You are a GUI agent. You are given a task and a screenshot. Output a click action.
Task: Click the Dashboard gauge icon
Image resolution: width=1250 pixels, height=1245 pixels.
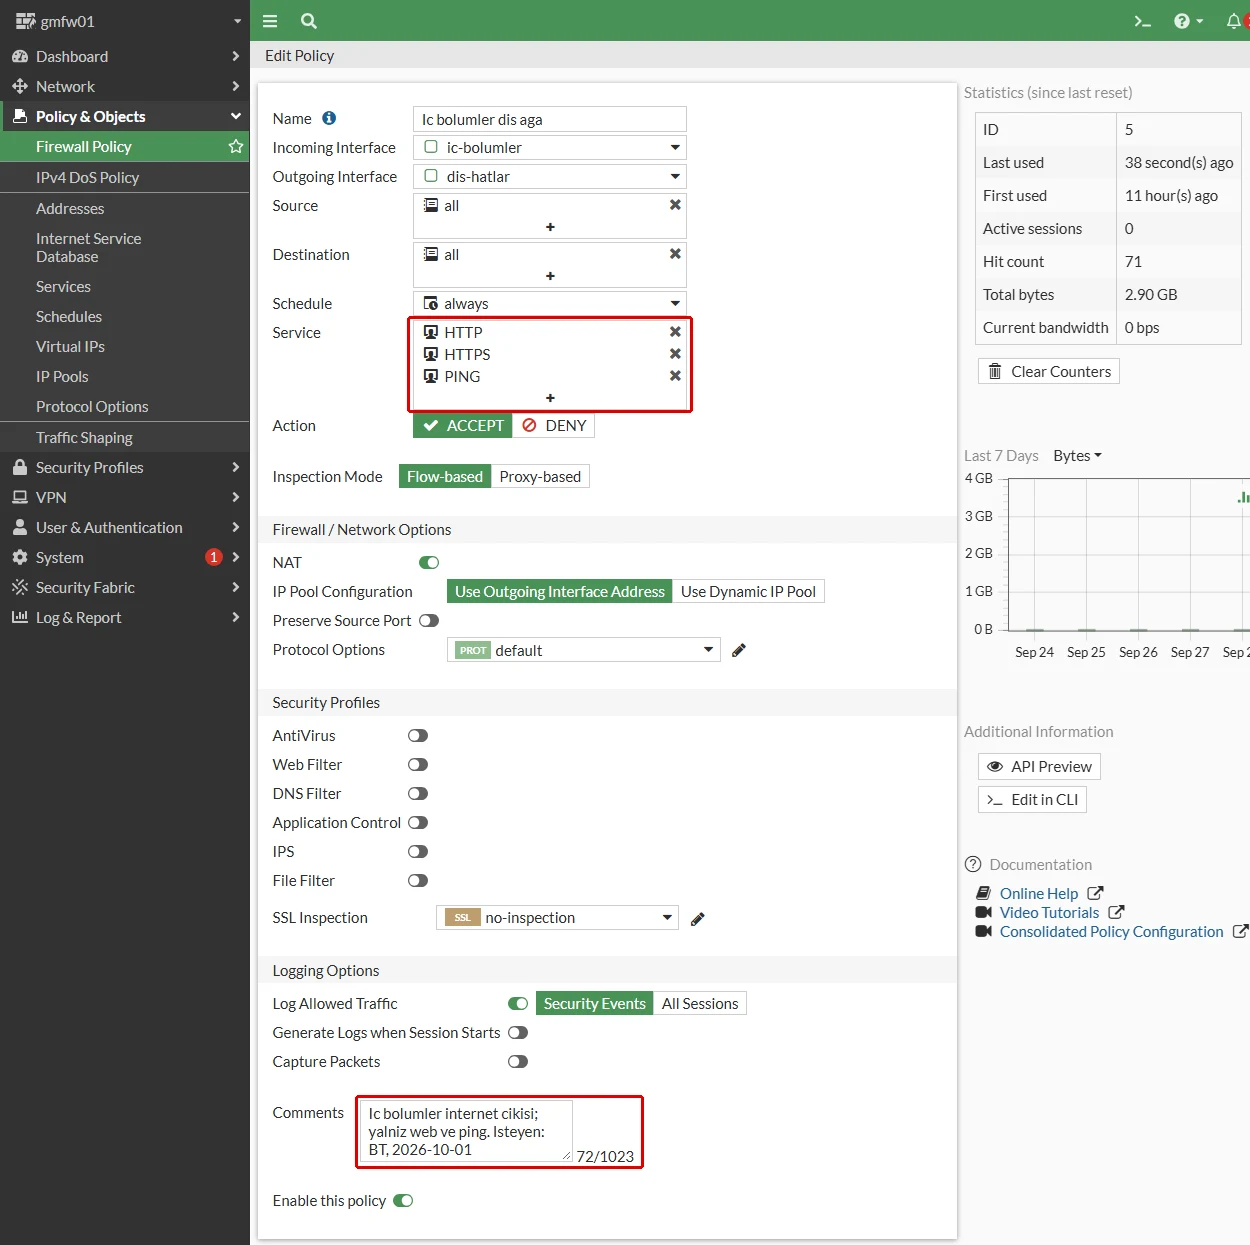point(20,56)
